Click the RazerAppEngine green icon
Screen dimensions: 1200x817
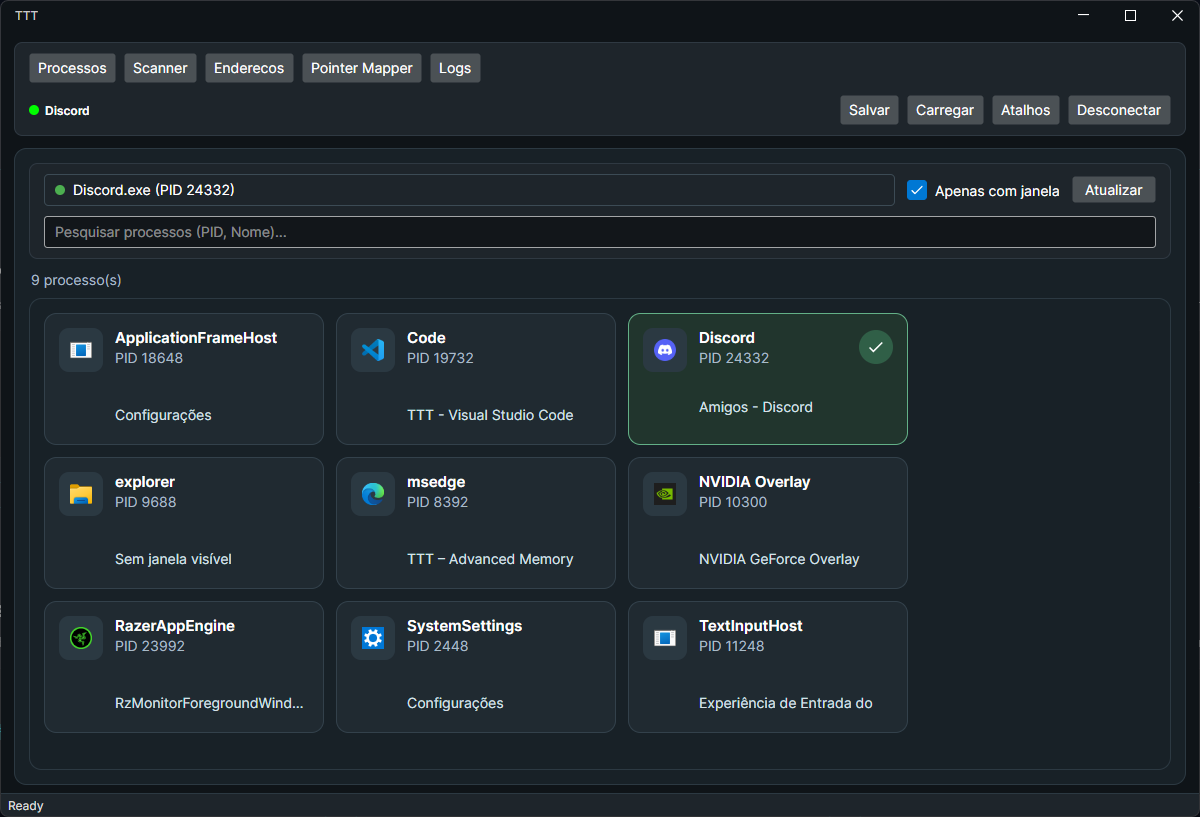click(80, 638)
